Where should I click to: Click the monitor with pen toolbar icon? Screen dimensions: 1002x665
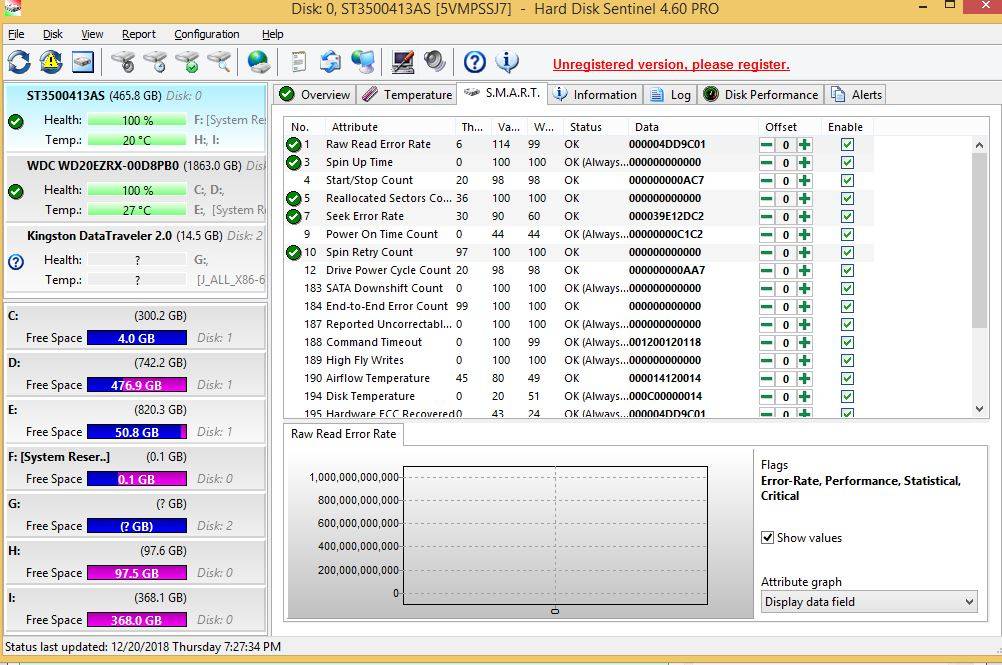click(x=402, y=63)
